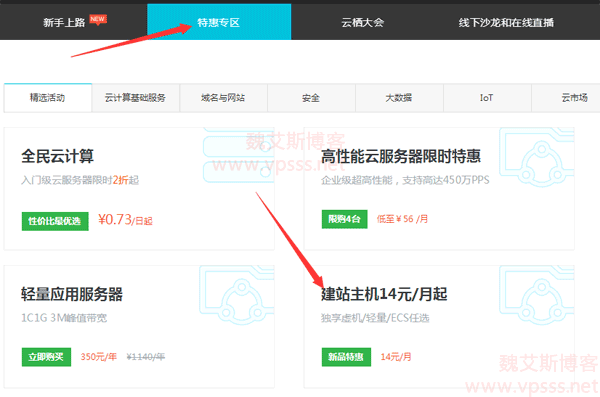Click 入门级云服务器限时2折起 description
The height and width of the screenshot is (397, 600).
(x=80, y=180)
